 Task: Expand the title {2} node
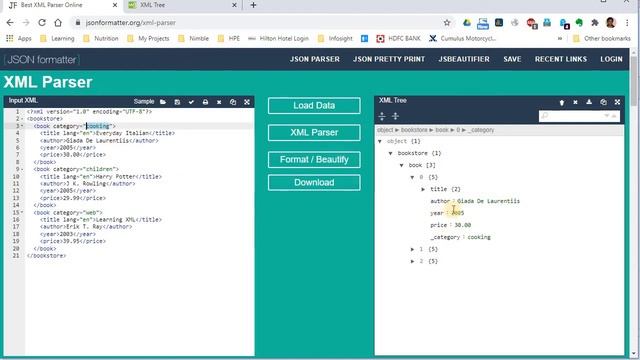point(423,189)
